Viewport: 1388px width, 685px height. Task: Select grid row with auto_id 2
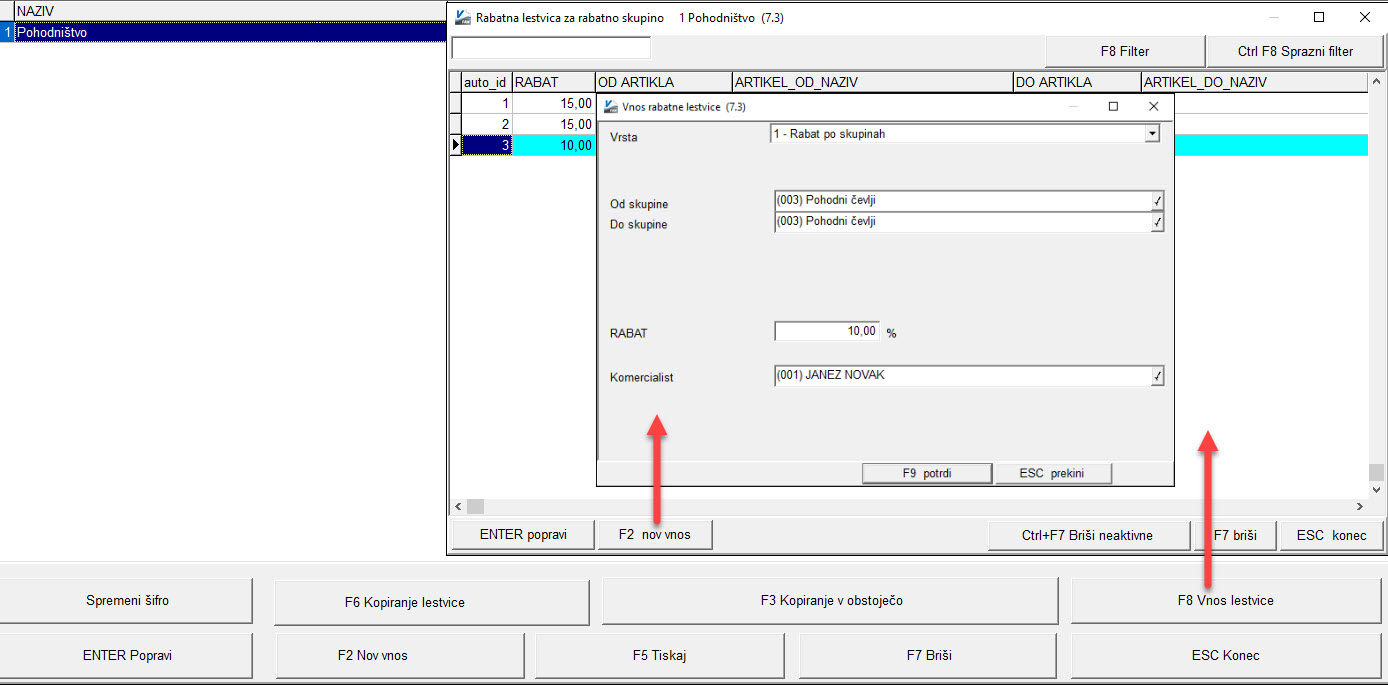click(486, 124)
